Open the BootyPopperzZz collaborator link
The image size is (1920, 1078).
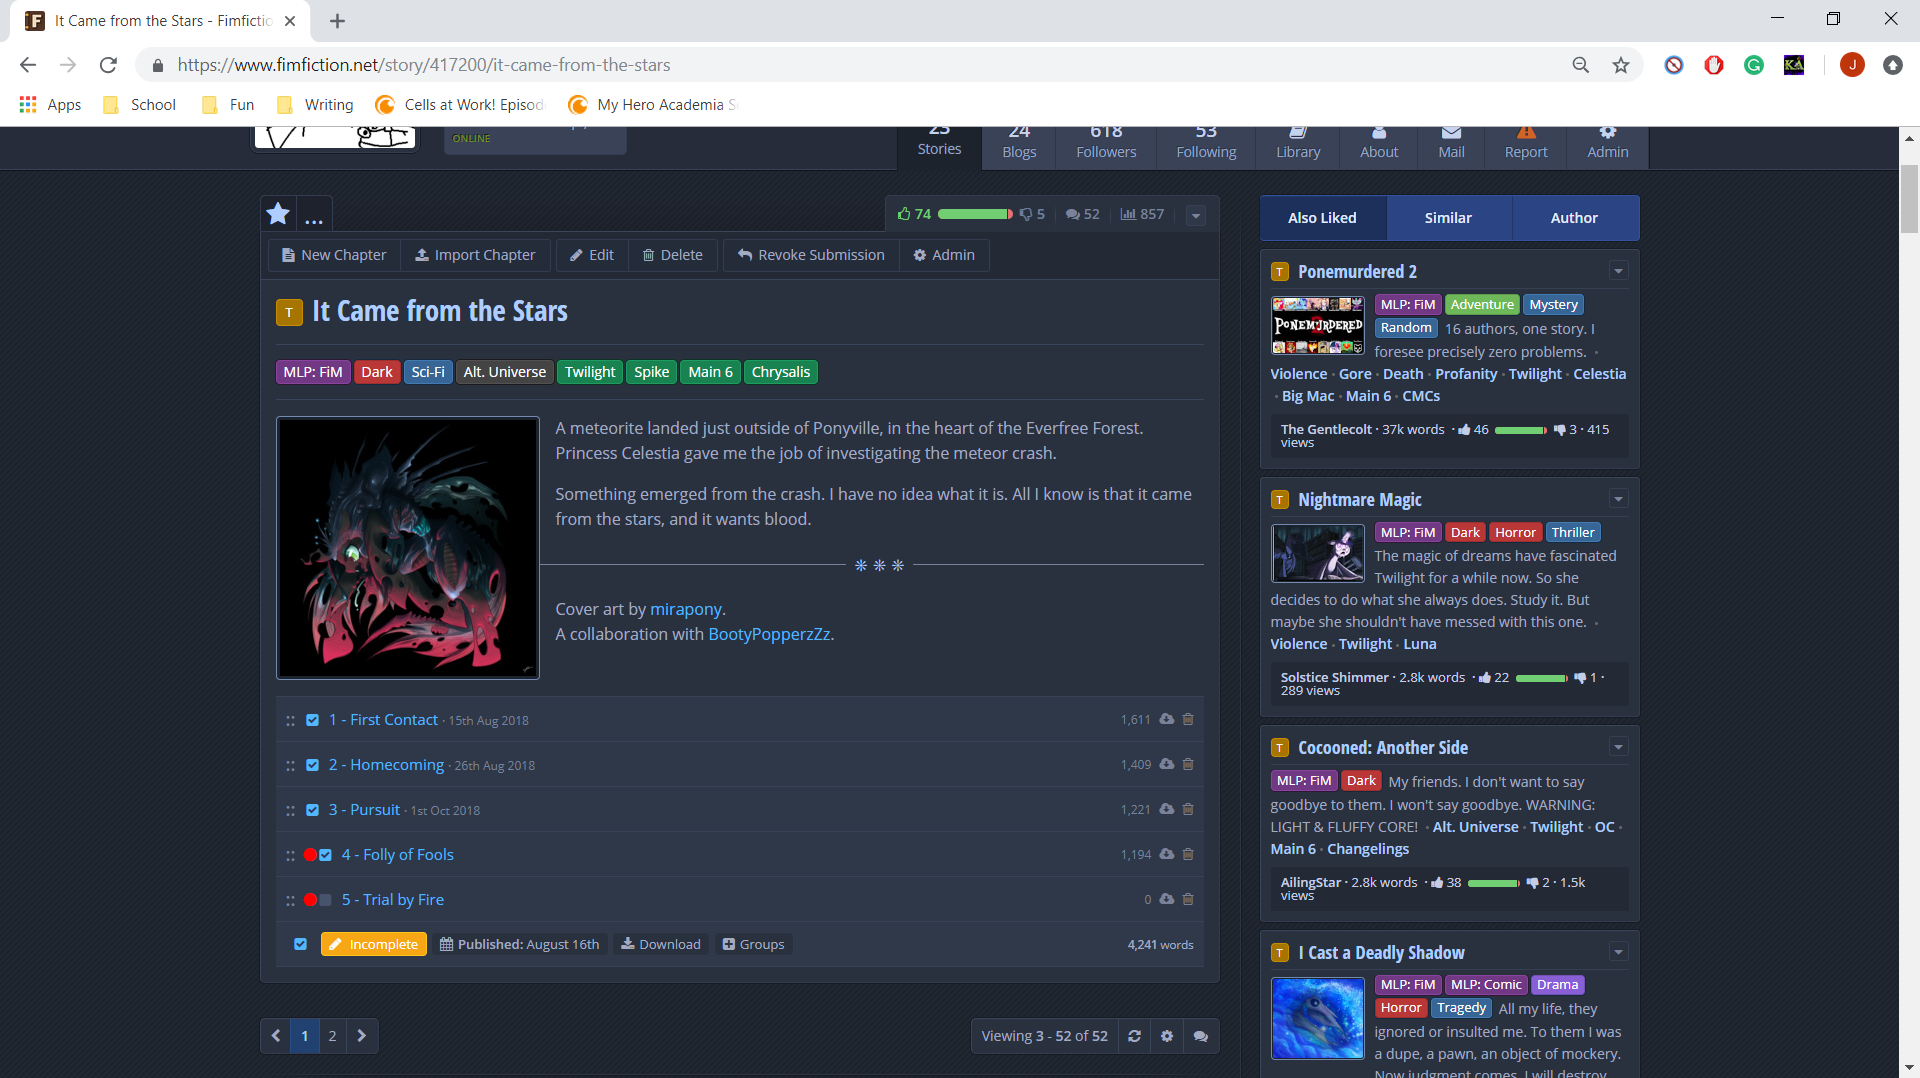coord(769,634)
